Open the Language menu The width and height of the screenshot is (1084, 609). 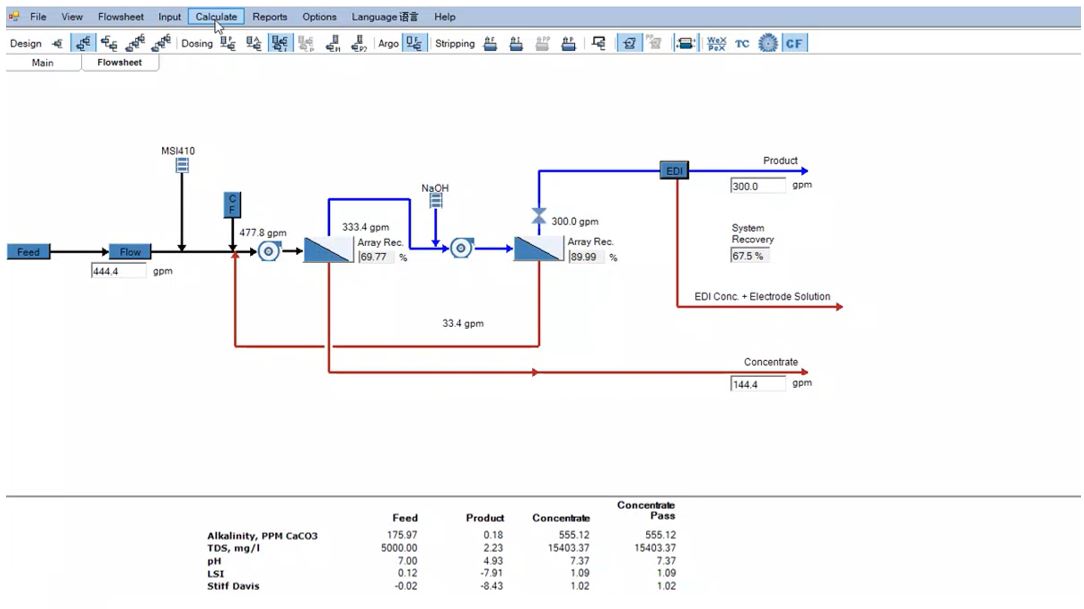pyautogui.click(x=384, y=17)
